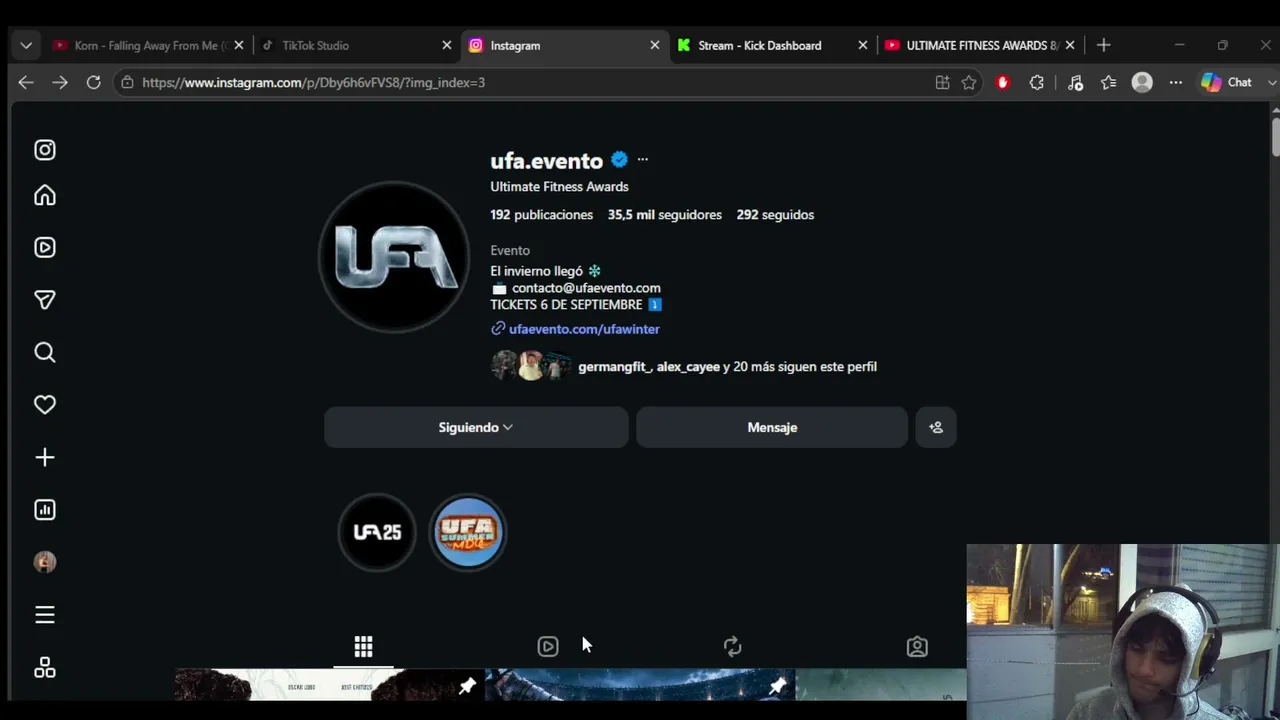Click the 192 publicaciones count
The width and height of the screenshot is (1280, 720).
pyautogui.click(x=541, y=215)
